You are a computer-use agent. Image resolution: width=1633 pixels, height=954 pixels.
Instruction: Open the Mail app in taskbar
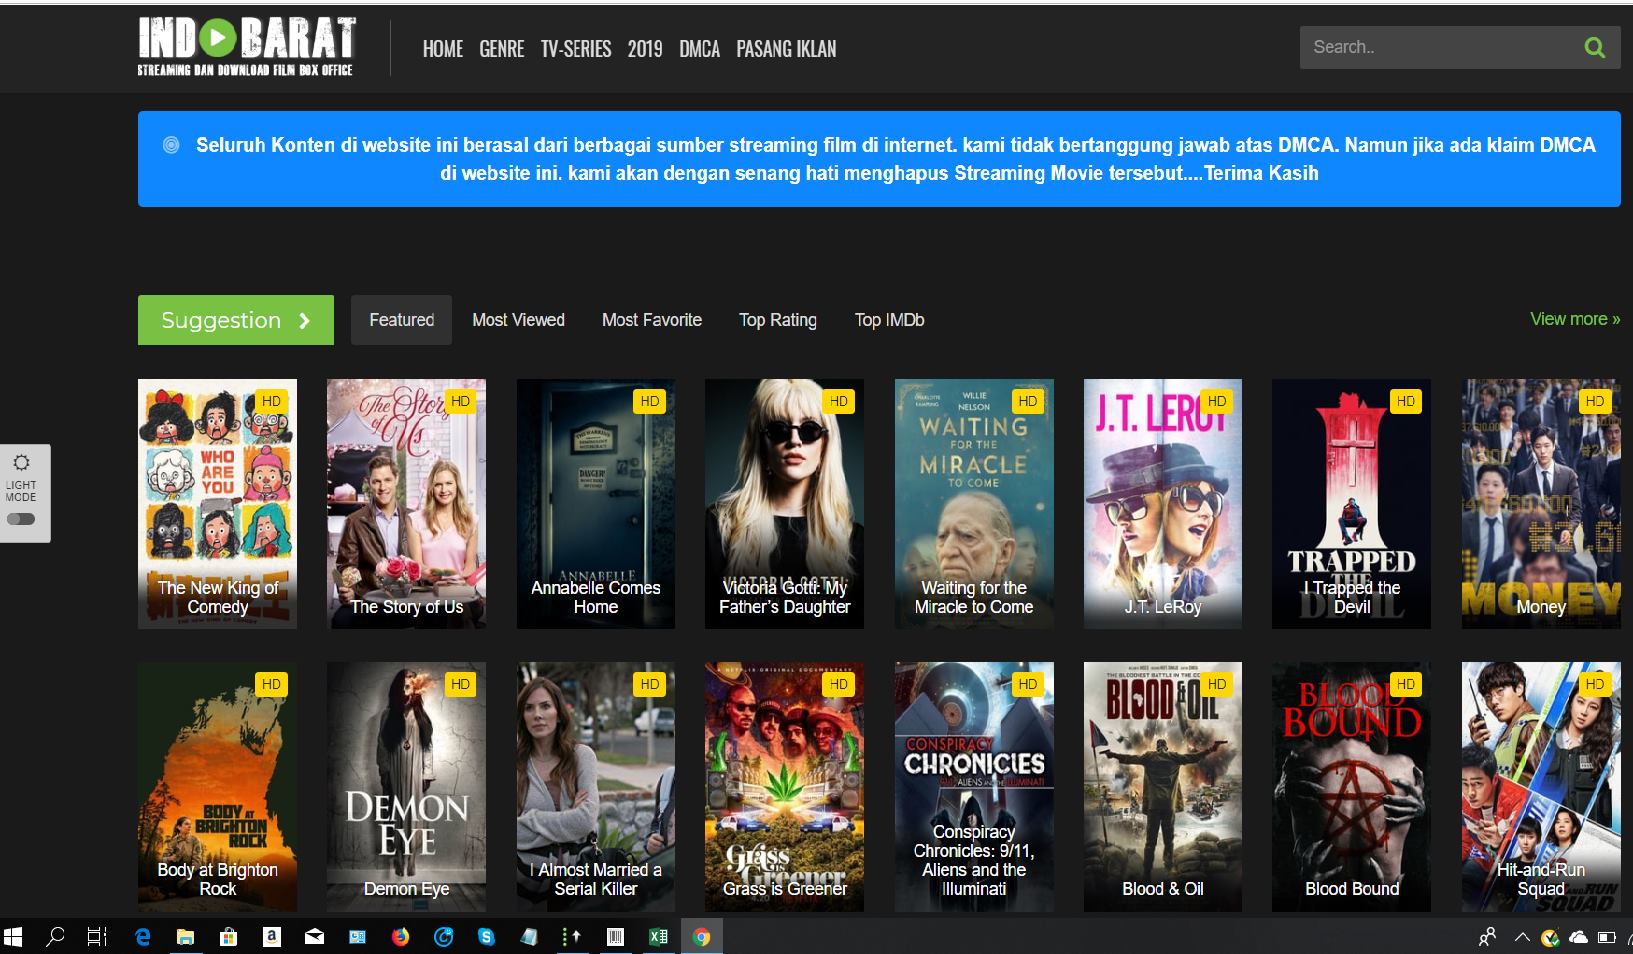pyautogui.click(x=314, y=937)
